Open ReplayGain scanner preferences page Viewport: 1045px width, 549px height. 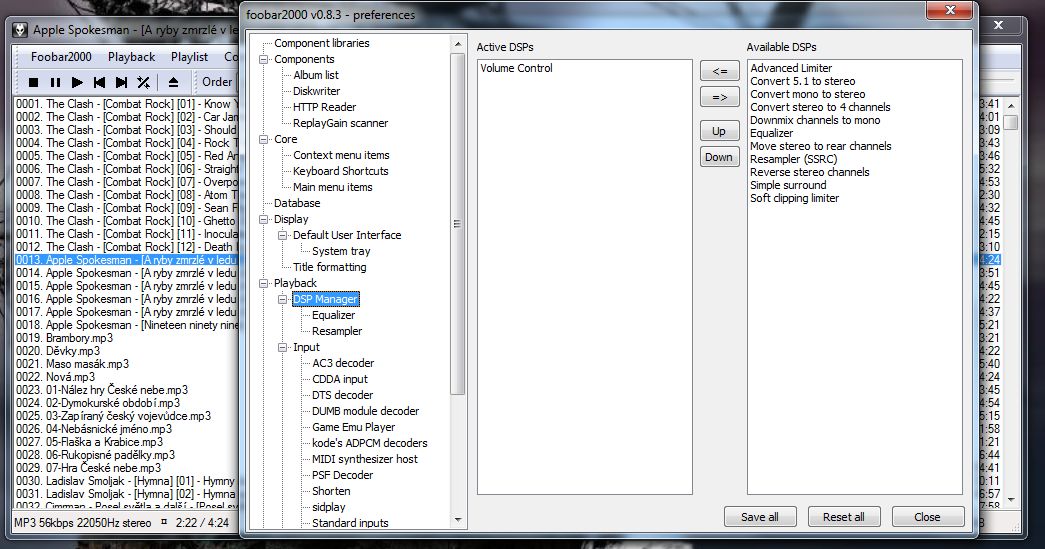(341, 123)
